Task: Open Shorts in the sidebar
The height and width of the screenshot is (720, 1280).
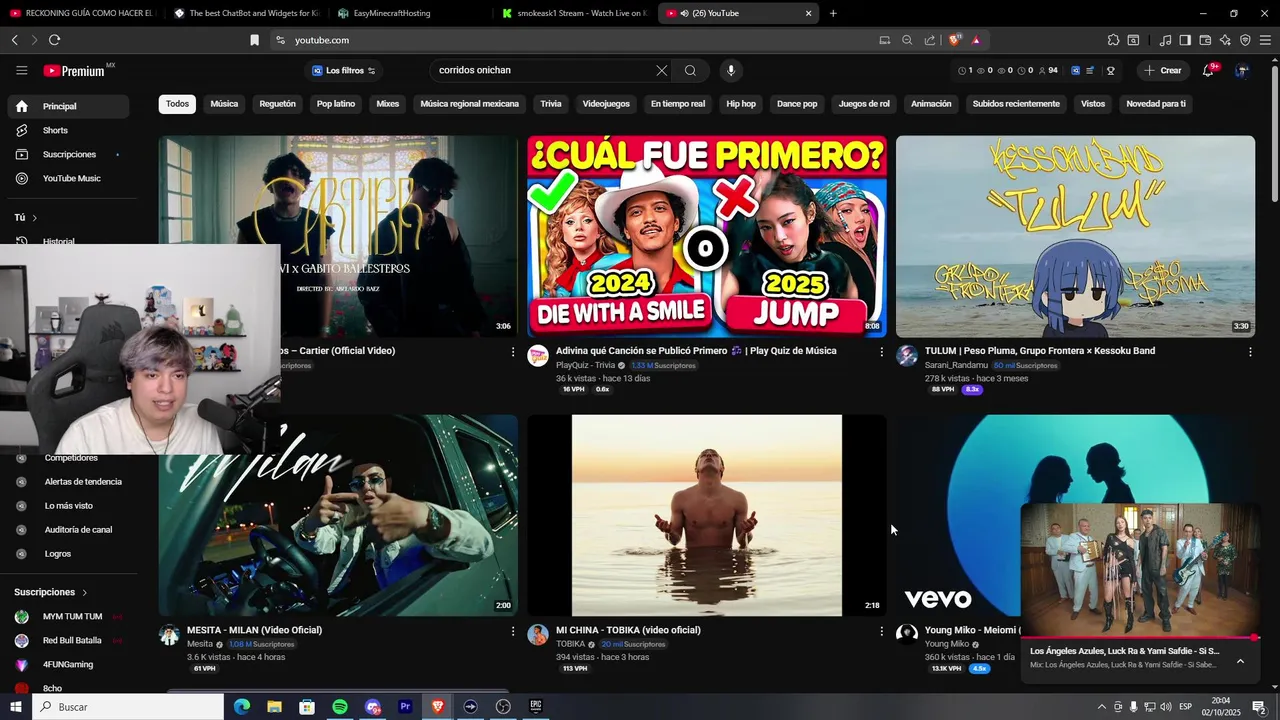Action: coord(68,130)
